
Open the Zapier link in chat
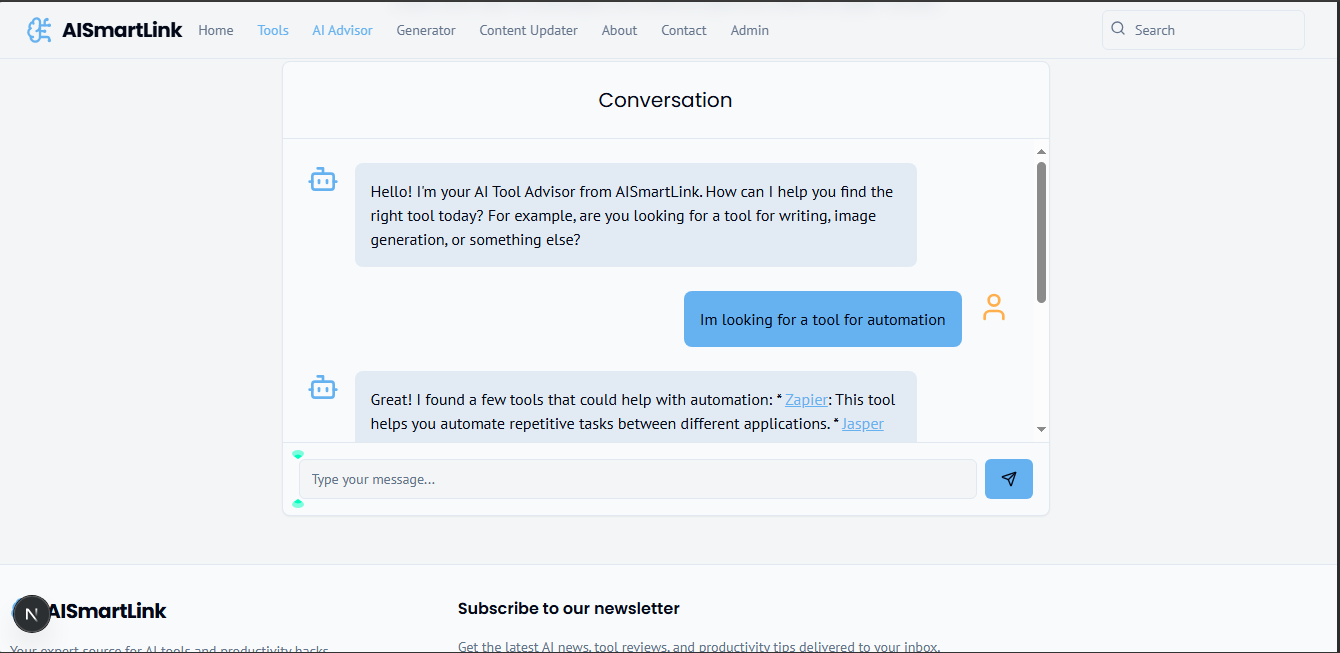point(806,400)
